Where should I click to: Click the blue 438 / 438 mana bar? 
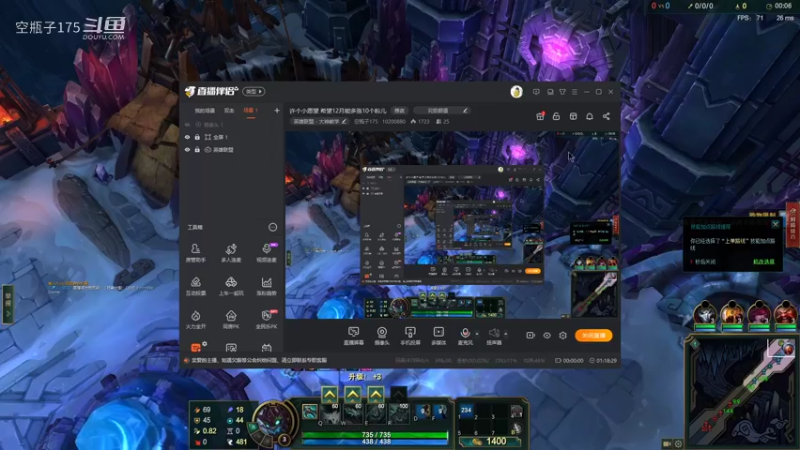point(374,441)
